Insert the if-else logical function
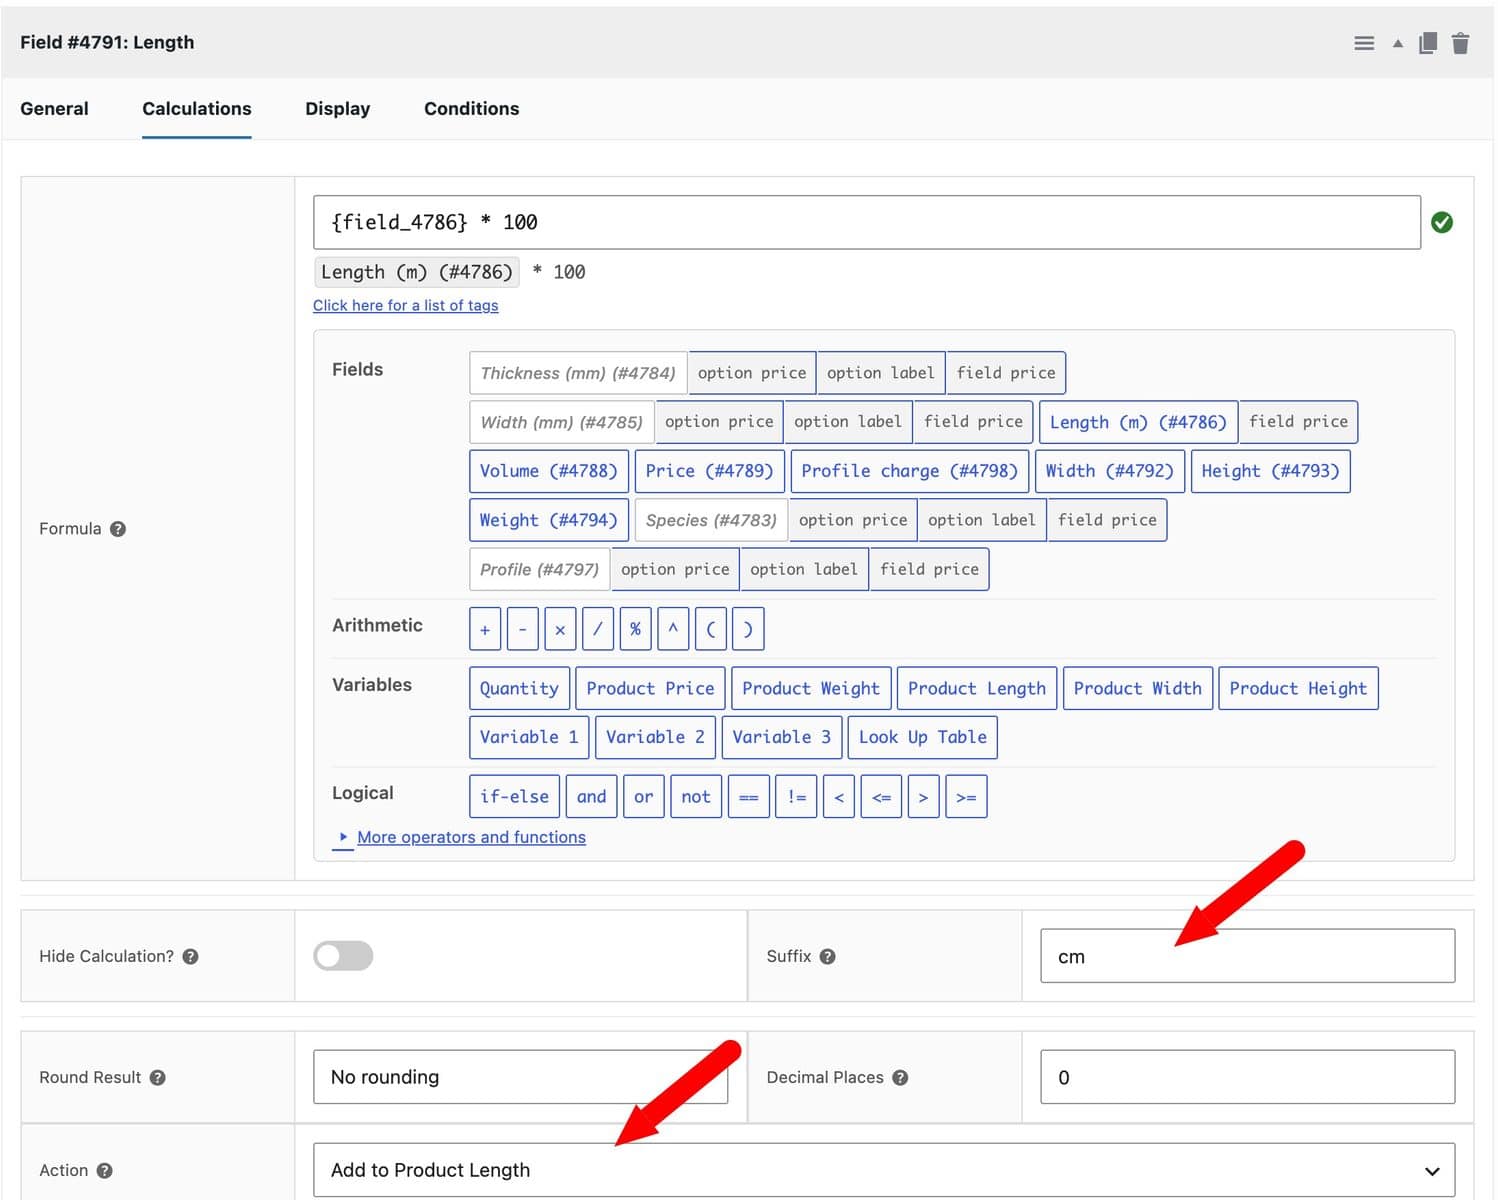Image resolution: width=1498 pixels, height=1200 pixels. 514,797
